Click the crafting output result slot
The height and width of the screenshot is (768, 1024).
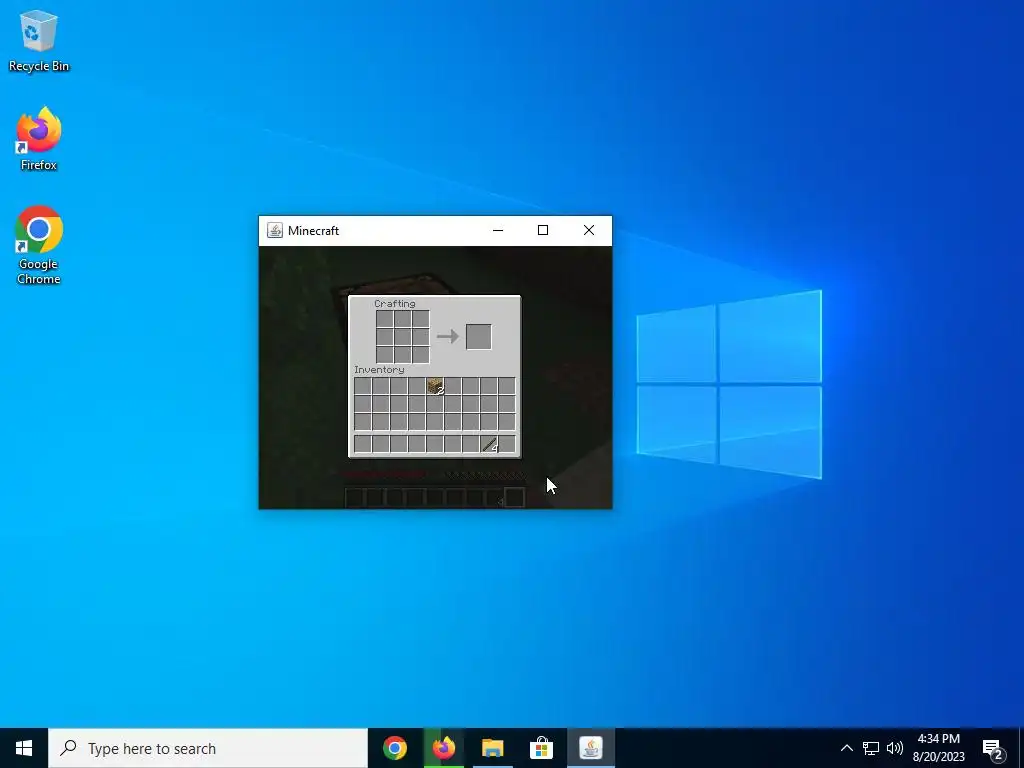479,336
